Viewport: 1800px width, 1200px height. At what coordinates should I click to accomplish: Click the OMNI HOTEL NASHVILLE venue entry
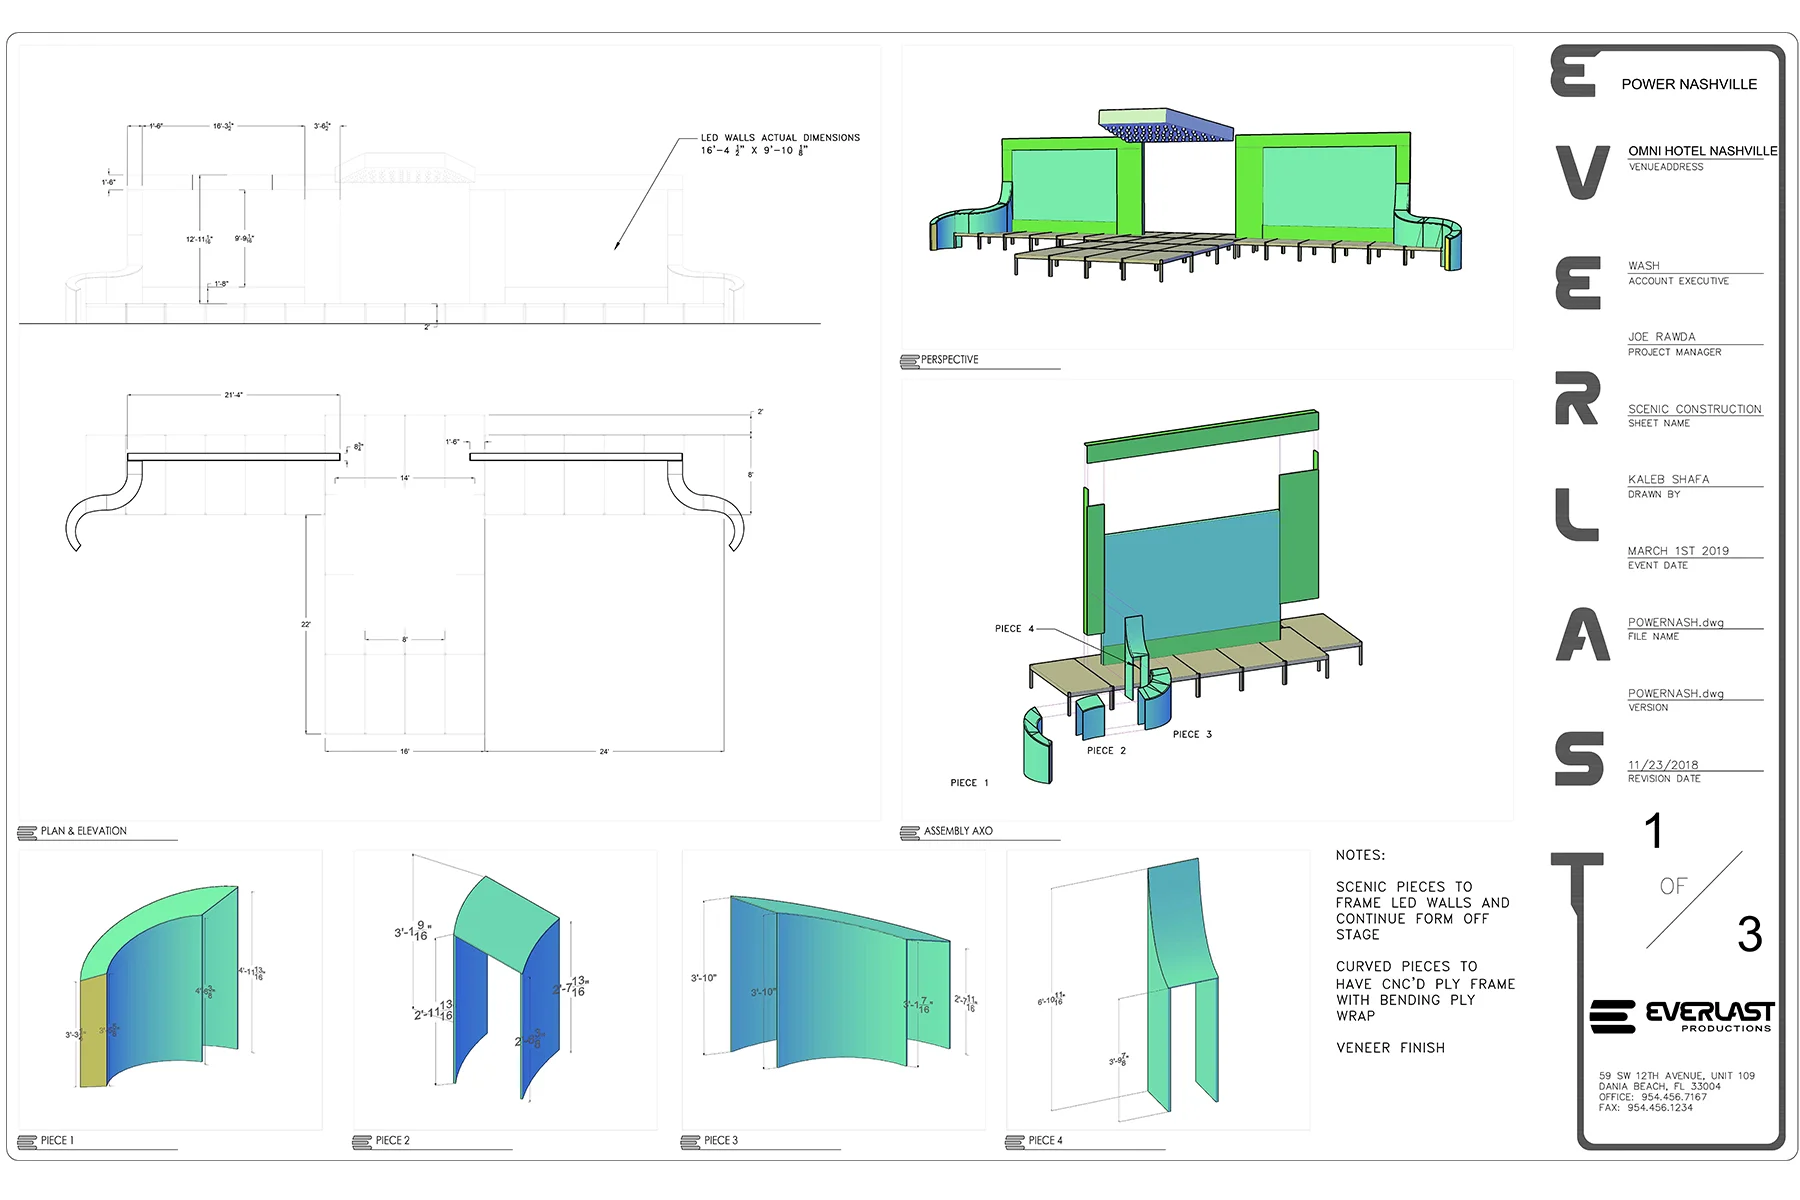click(x=1701, y=150)
